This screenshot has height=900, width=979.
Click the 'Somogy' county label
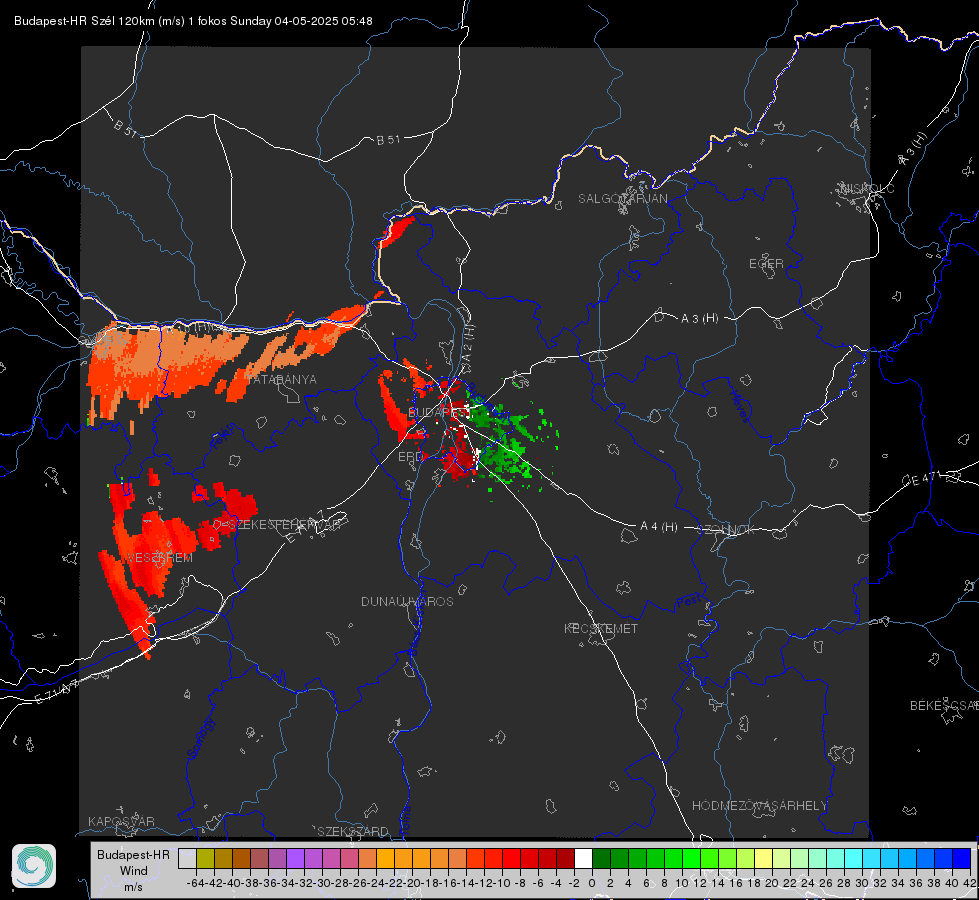[201, 737]
